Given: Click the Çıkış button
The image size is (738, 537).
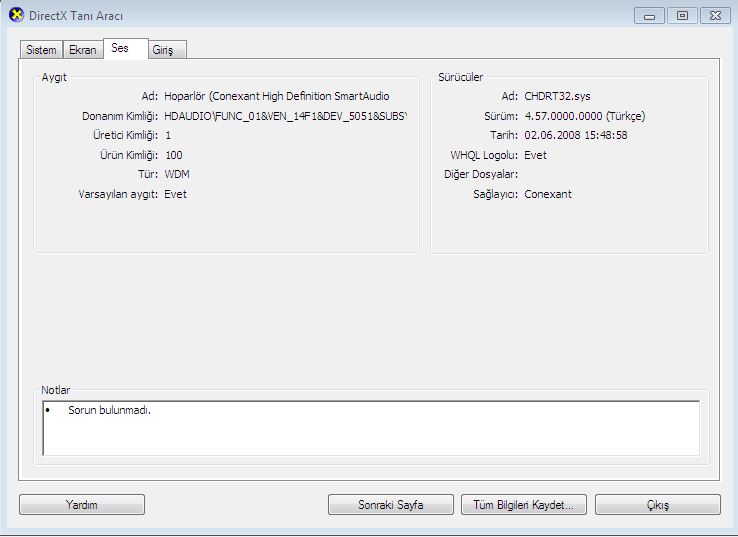Looking at the screenshot, I should click(658, 505).
